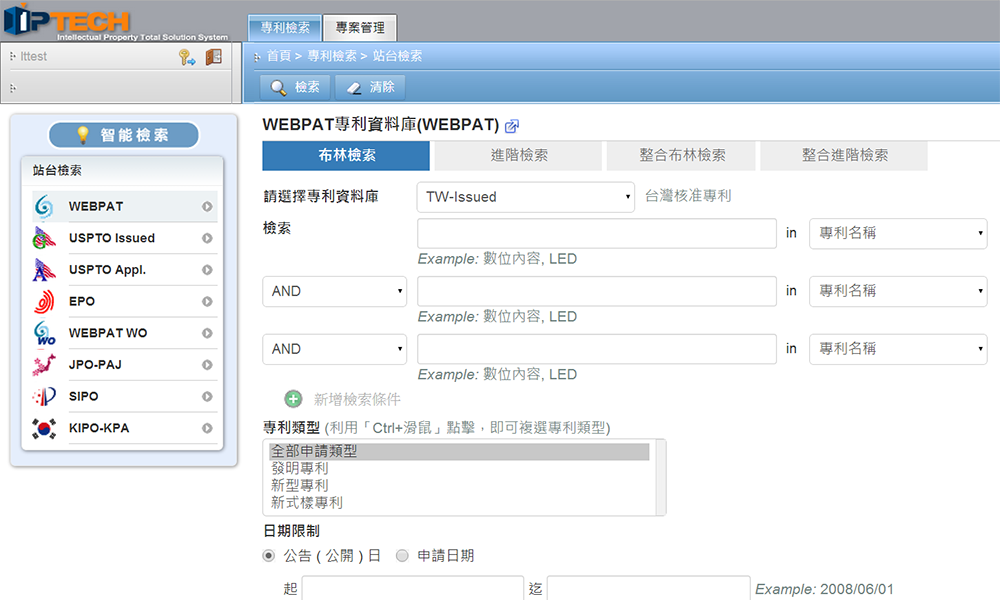The width and height of the screenshot is (1000, 600).
Task: Select 新式樣專利 in patent type list
Action: pyautogui.click(x=459, y=503)
